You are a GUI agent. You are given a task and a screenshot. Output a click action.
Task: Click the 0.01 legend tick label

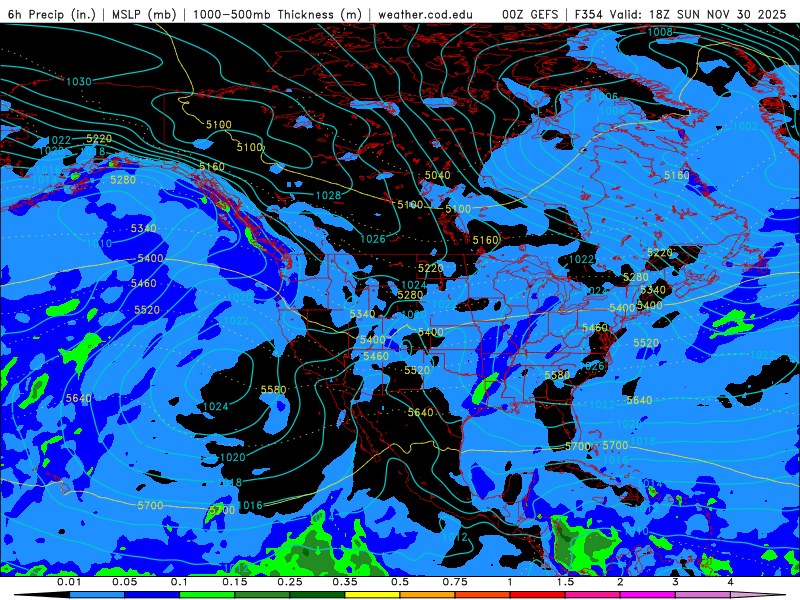pos(69,582)
